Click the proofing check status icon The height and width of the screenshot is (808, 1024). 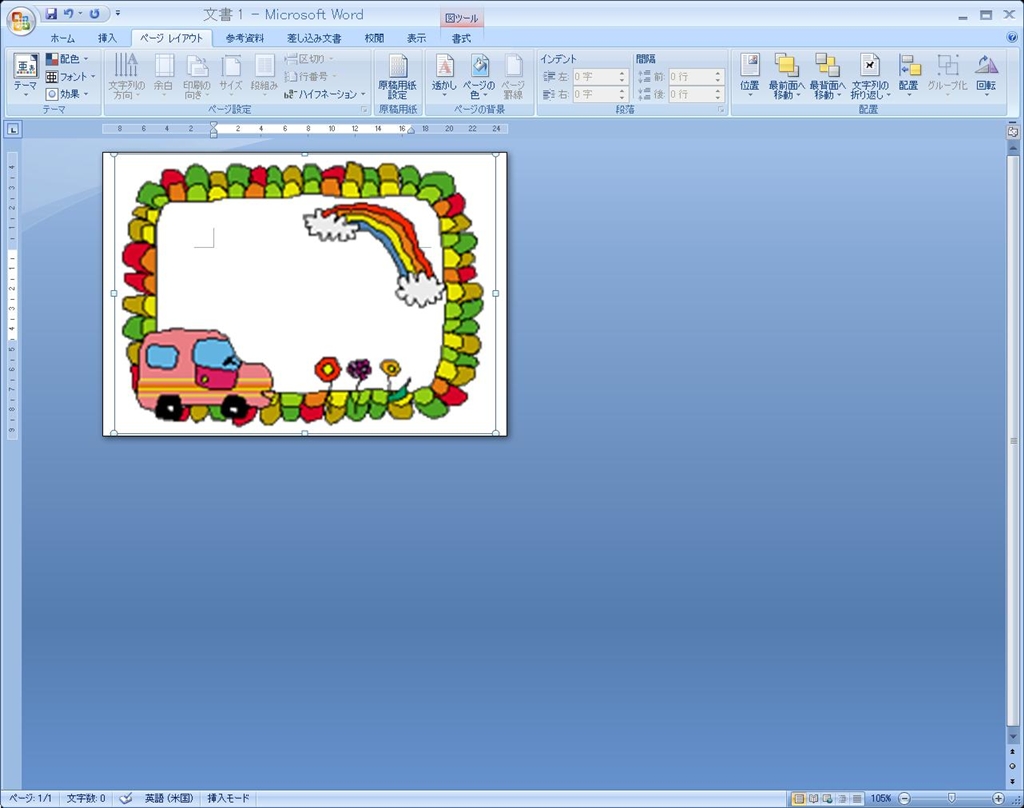click(x=126, y=798)
